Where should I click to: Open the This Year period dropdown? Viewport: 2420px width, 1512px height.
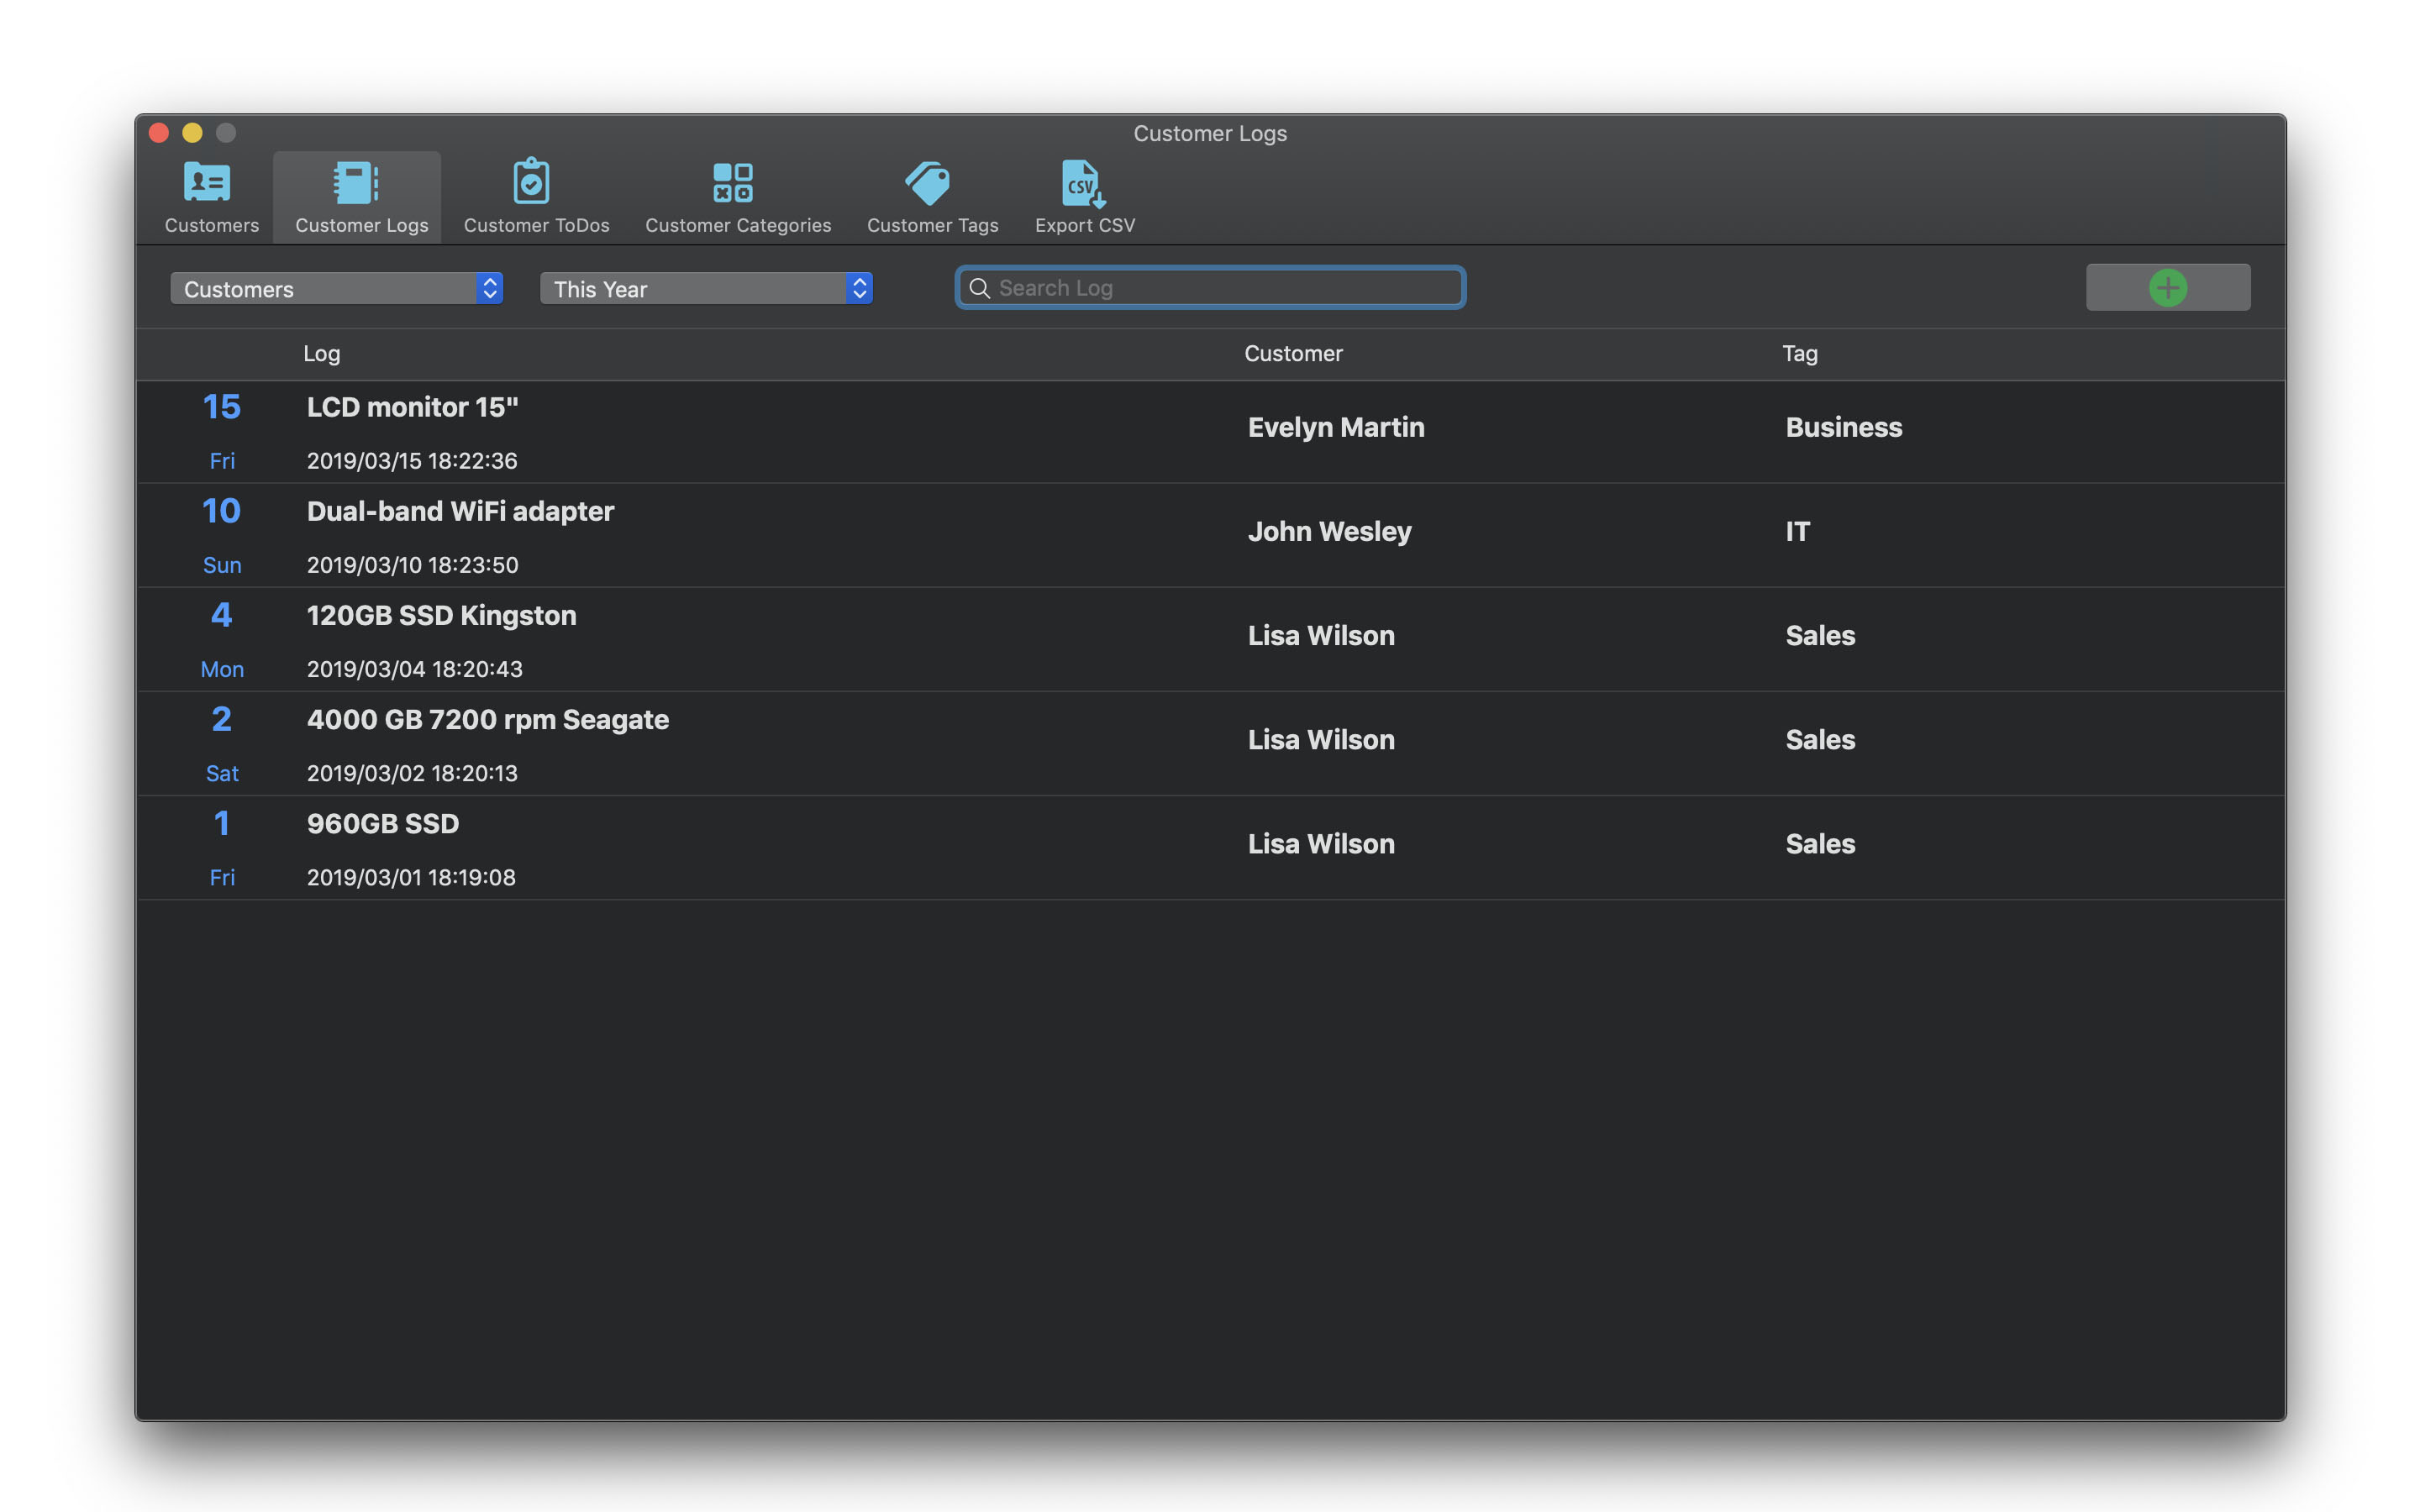(x=706, y=289)
